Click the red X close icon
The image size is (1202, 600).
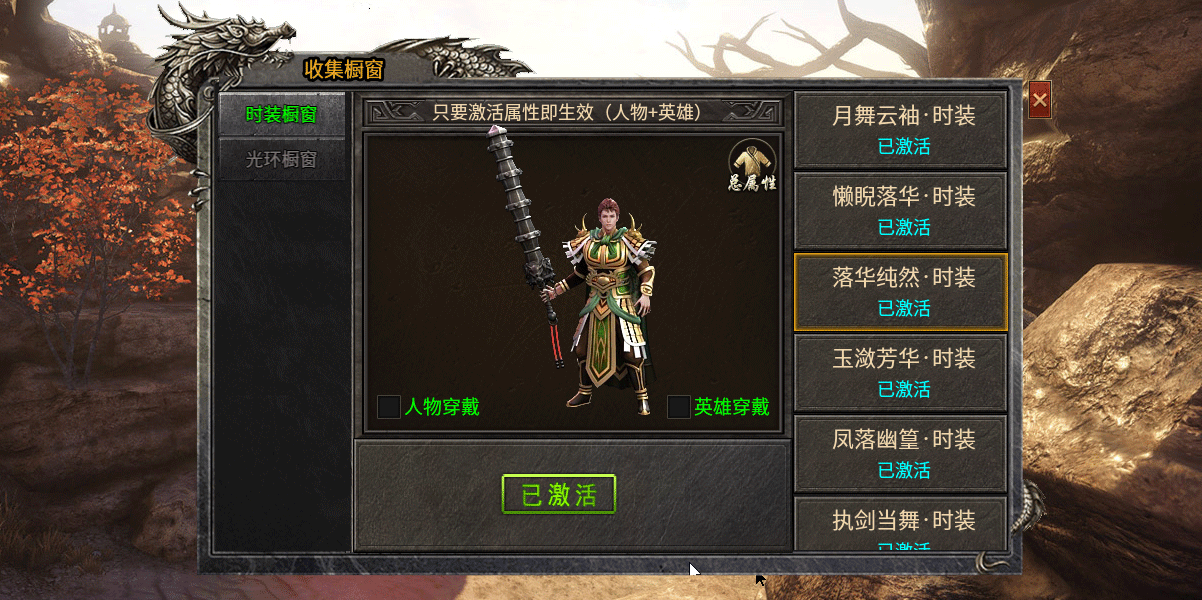point(1040,100)
